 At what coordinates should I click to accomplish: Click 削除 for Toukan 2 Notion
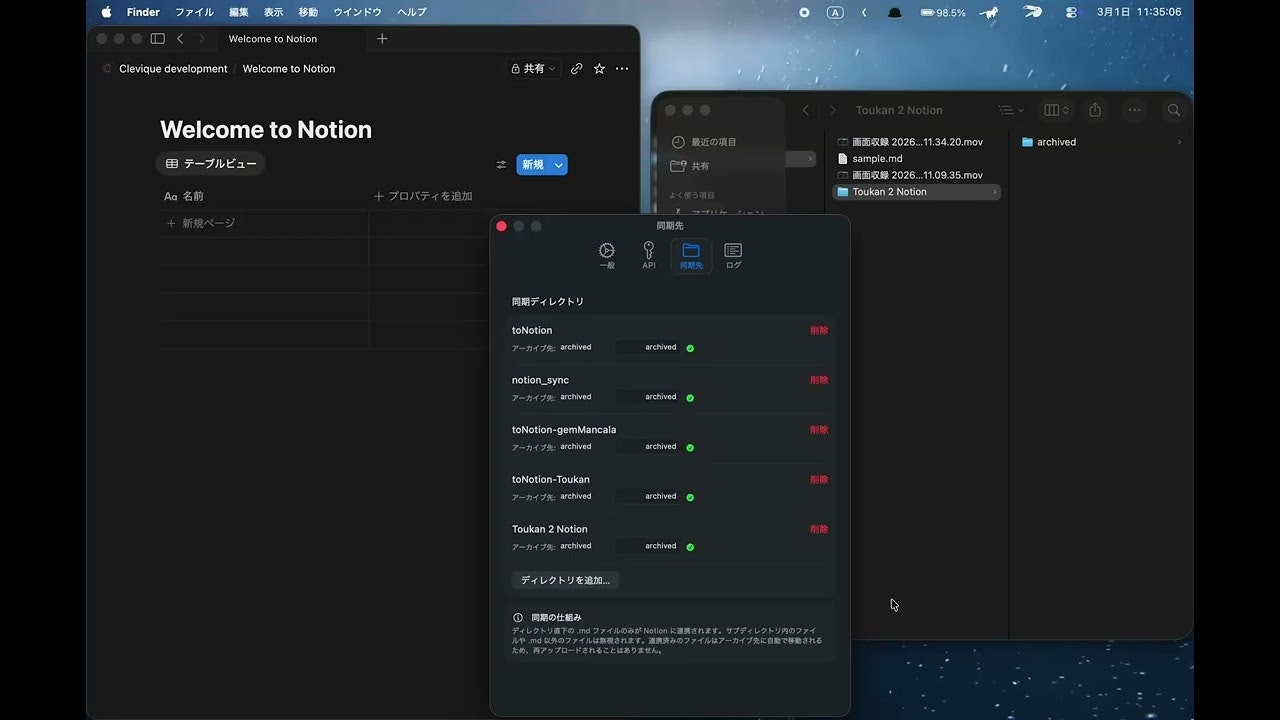[x=819, y=529]
